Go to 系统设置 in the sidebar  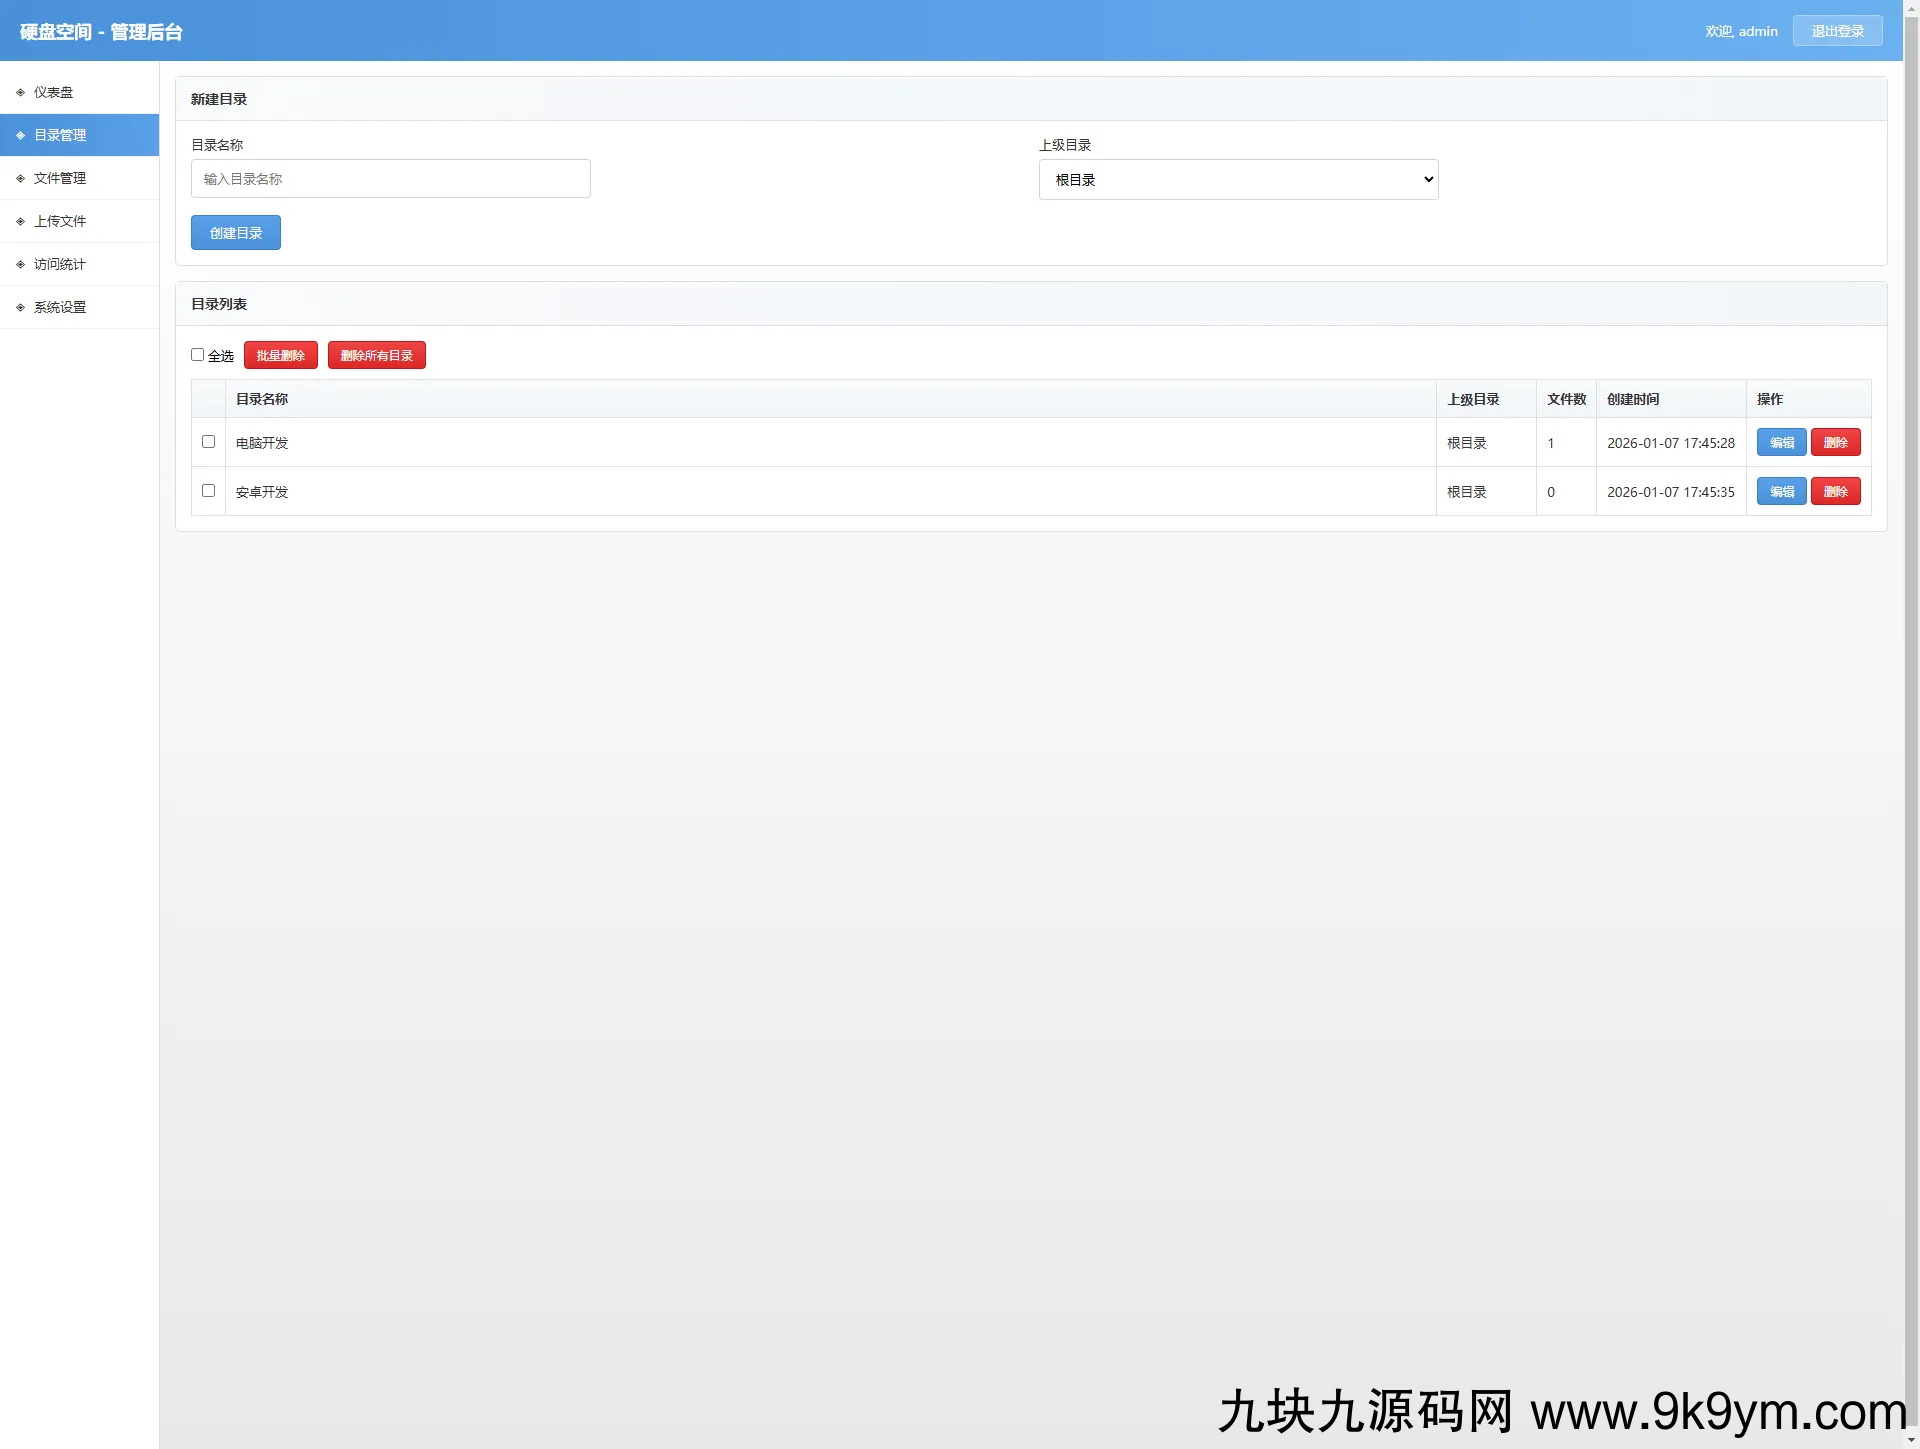coord(60,307)
